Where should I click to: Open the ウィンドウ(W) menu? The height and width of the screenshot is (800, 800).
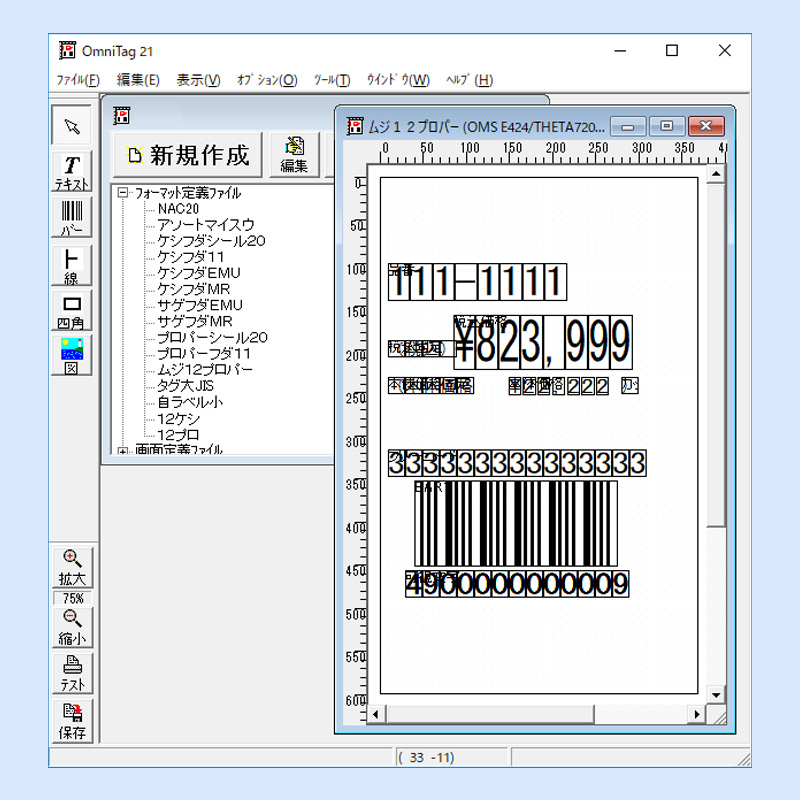pos(398,80)
